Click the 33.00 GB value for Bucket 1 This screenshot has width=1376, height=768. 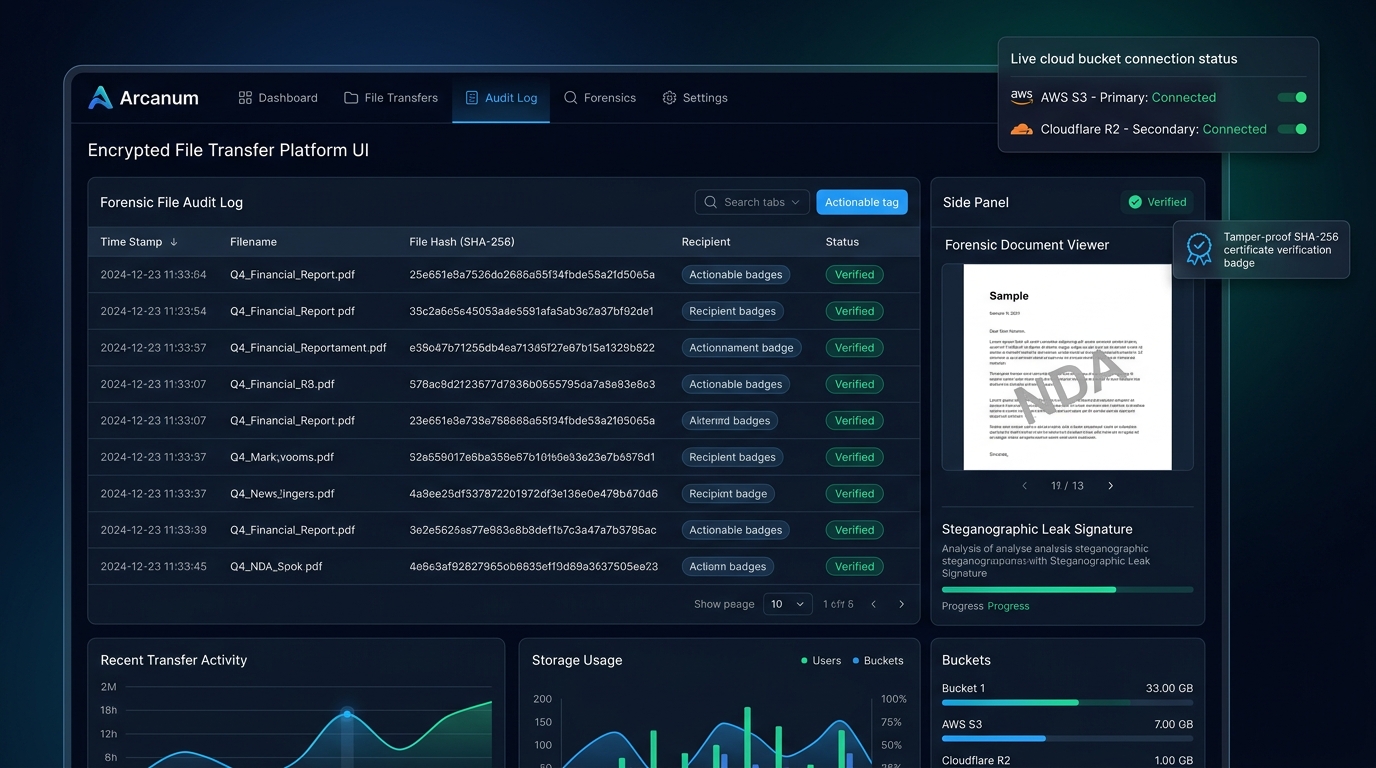pyautogui.click(x=1169, y=688)
